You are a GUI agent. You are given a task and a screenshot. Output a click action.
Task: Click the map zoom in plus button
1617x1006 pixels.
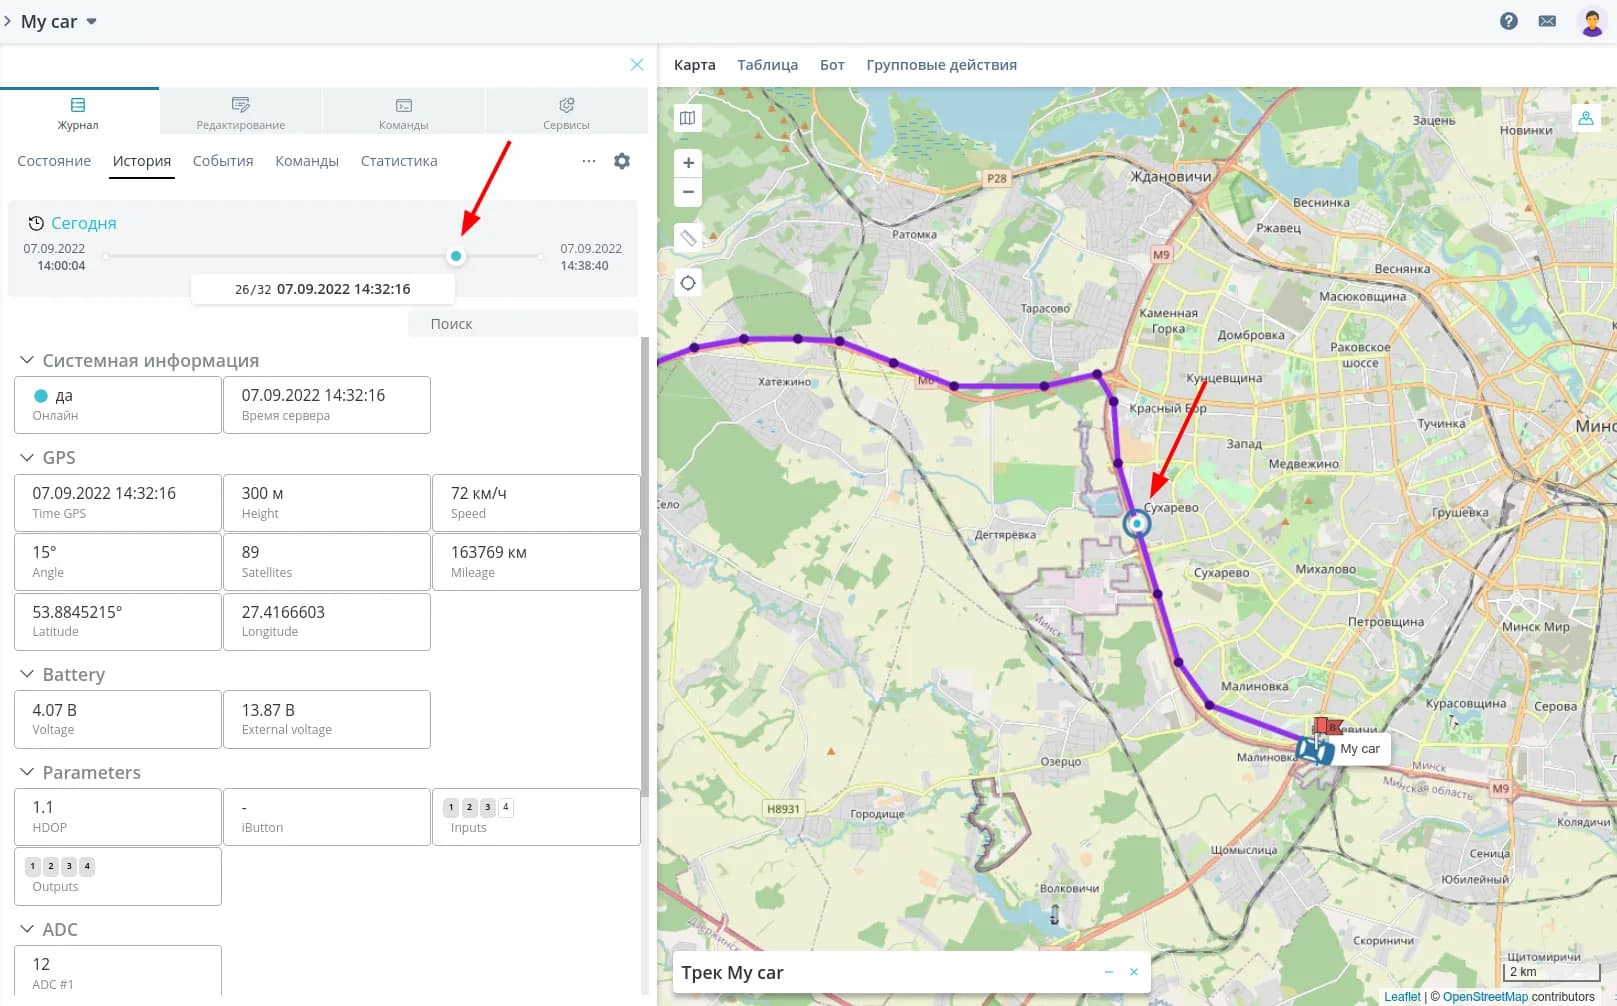(688, 163)
